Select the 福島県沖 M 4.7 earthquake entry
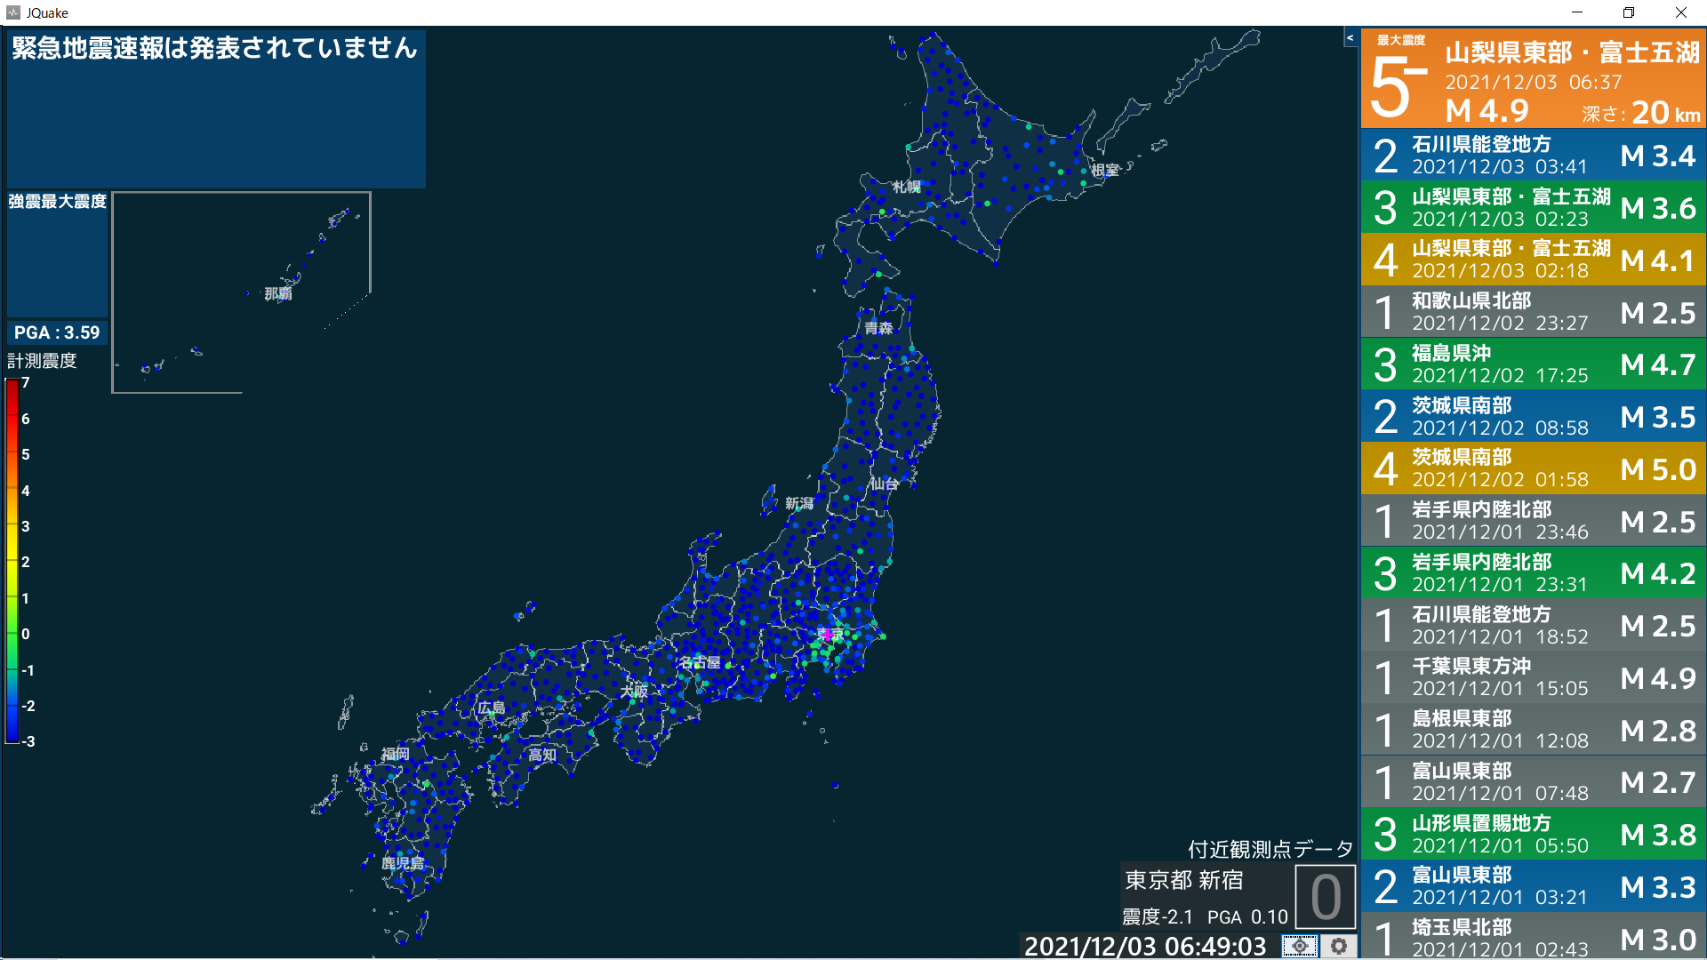 pos(1533,364)
